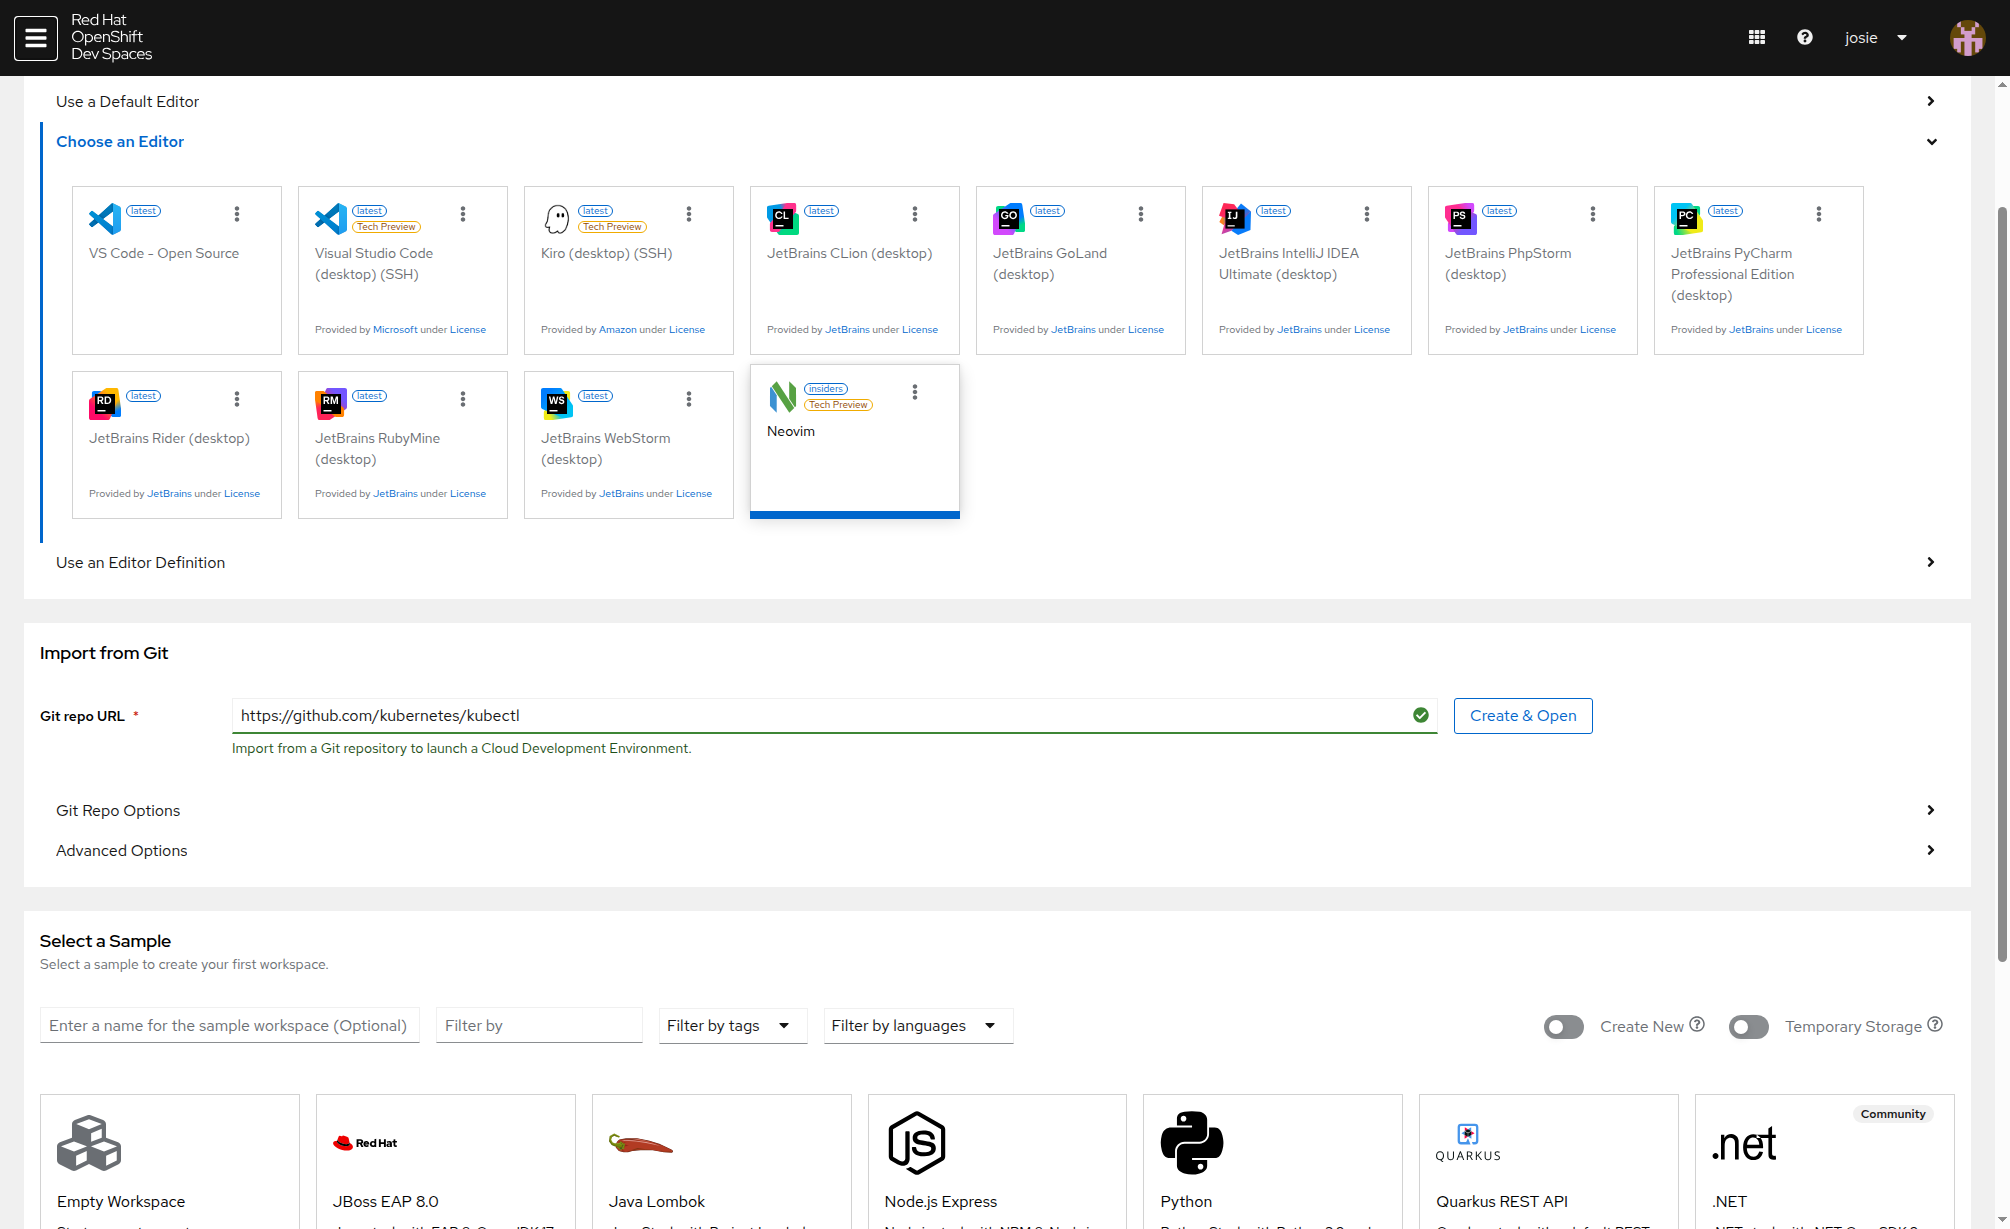2010x1229 pixels.
Task: Open the Microsoft provider link
Action: pyautogui.click(x=395, y=330)
